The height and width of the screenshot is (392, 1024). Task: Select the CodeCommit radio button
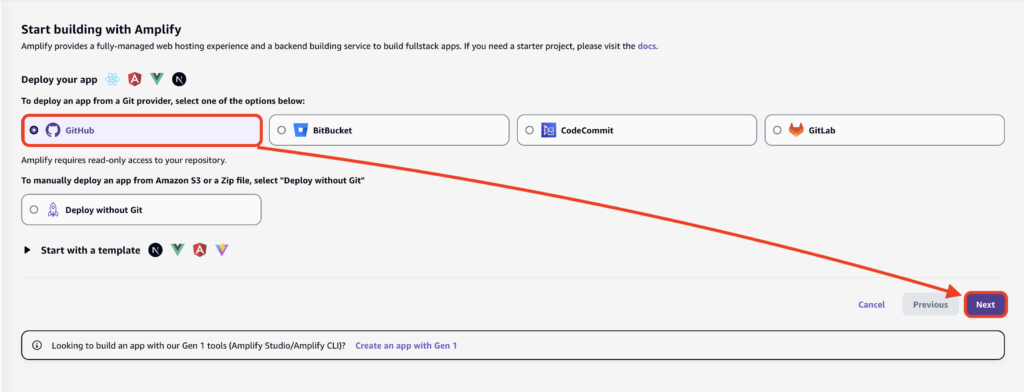tap(529, 130)
